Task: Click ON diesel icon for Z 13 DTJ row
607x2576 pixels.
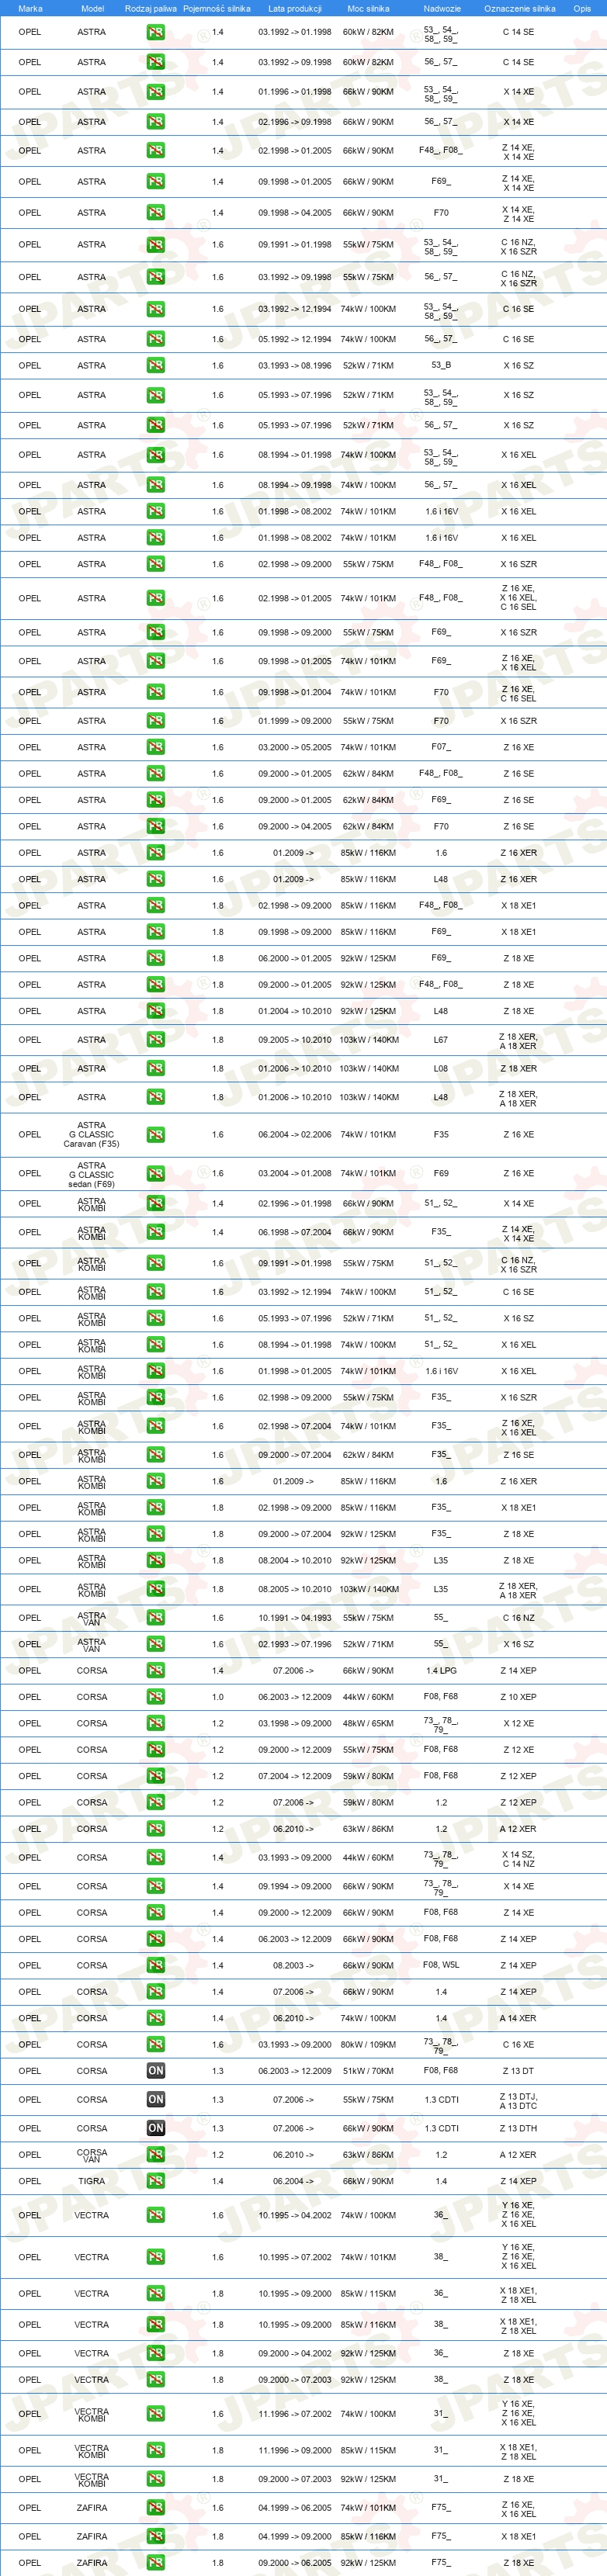Action: point(156,2099)
